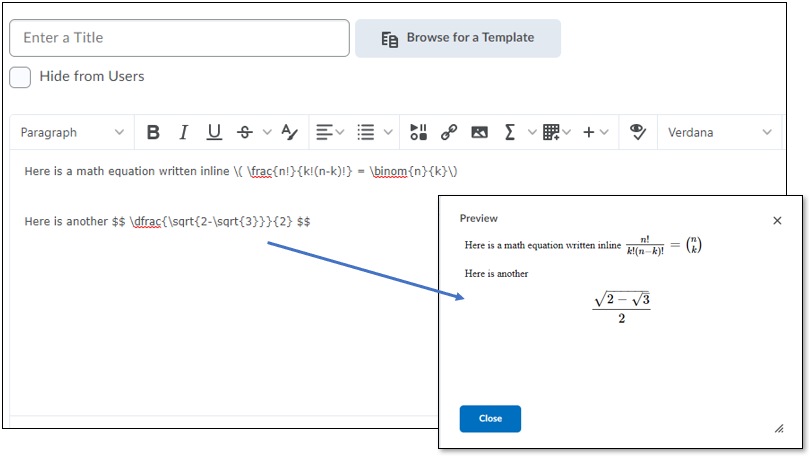Insert a table using the grid icon
This screenshot has height=456, width=809.
pyautogui.click(x=551, y=132)
